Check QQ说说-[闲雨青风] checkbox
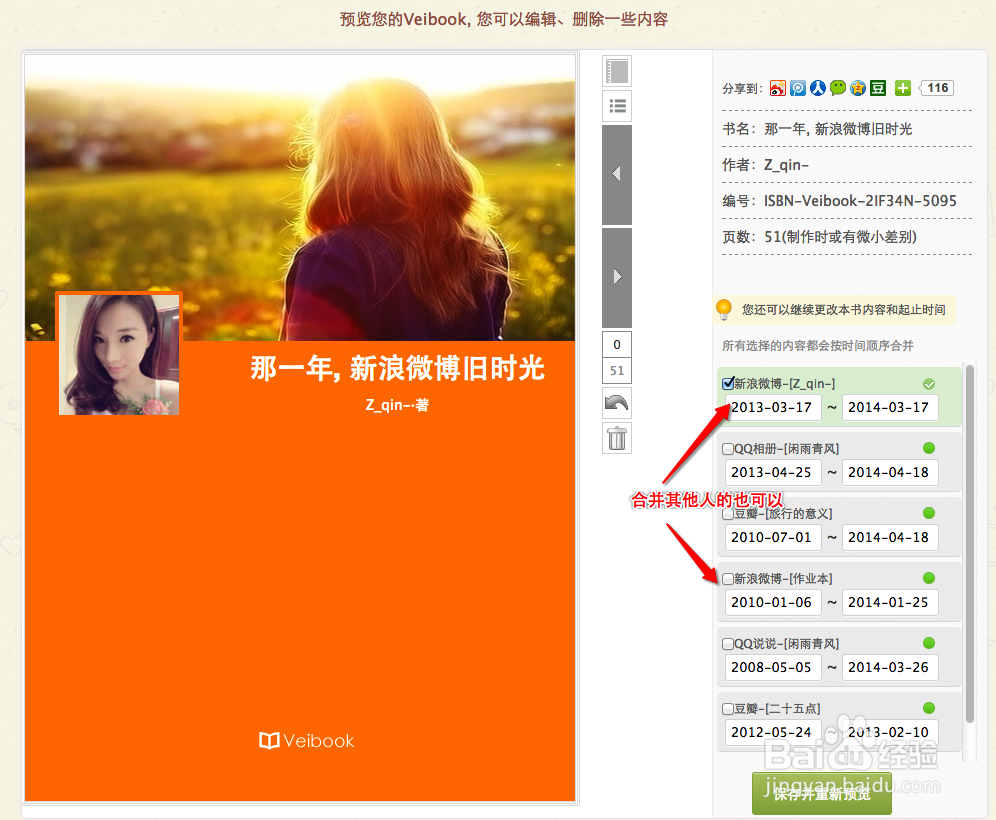This screenshot has width=996, height=820. click(728, 644)
